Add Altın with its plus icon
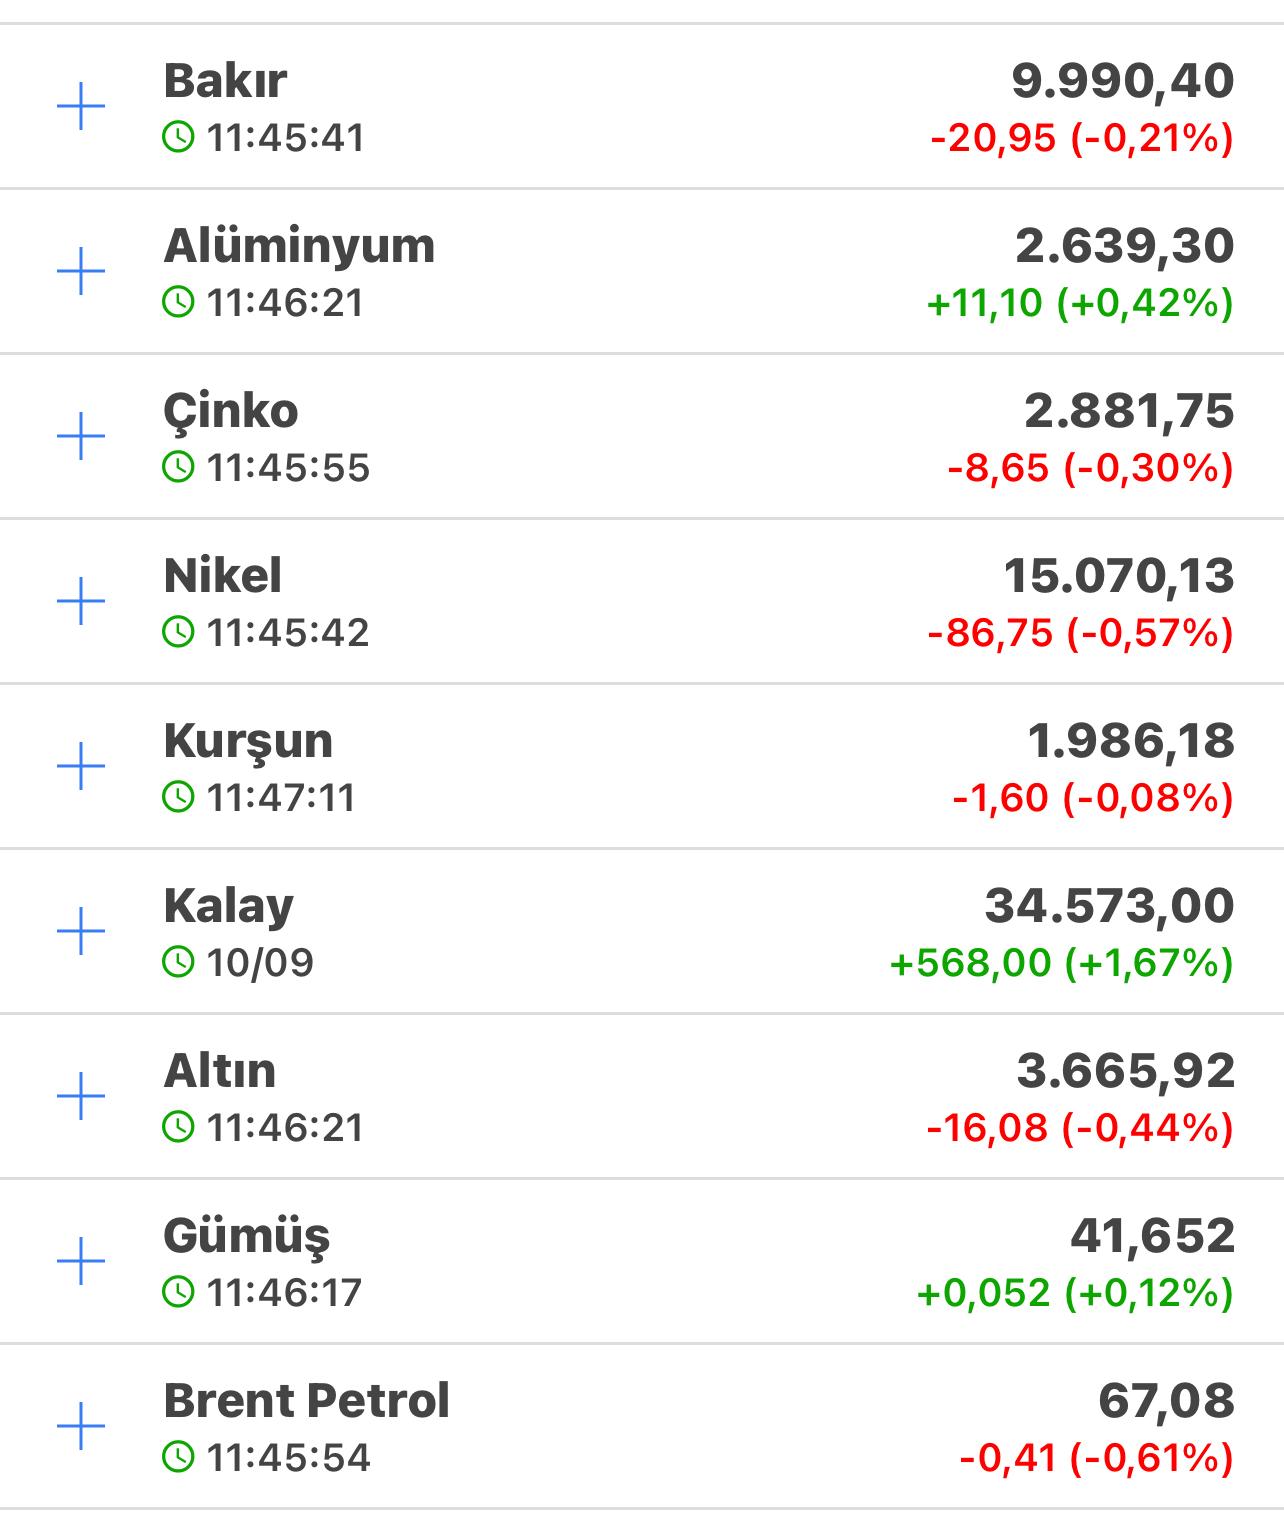Image resolution: width=1284 pixels, height=1538 pixels. coord(81,1097)
